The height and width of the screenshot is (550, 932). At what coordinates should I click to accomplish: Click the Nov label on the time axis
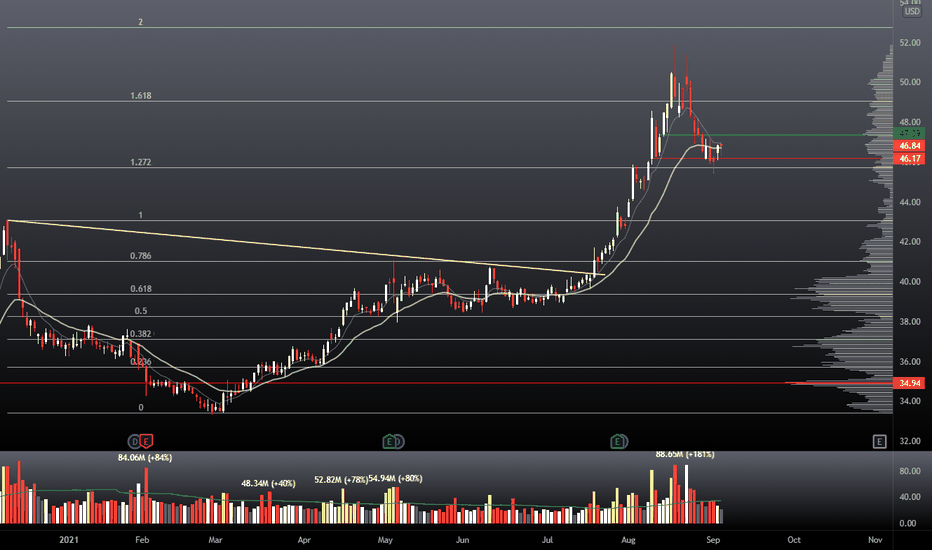click(x=875, y=540)
